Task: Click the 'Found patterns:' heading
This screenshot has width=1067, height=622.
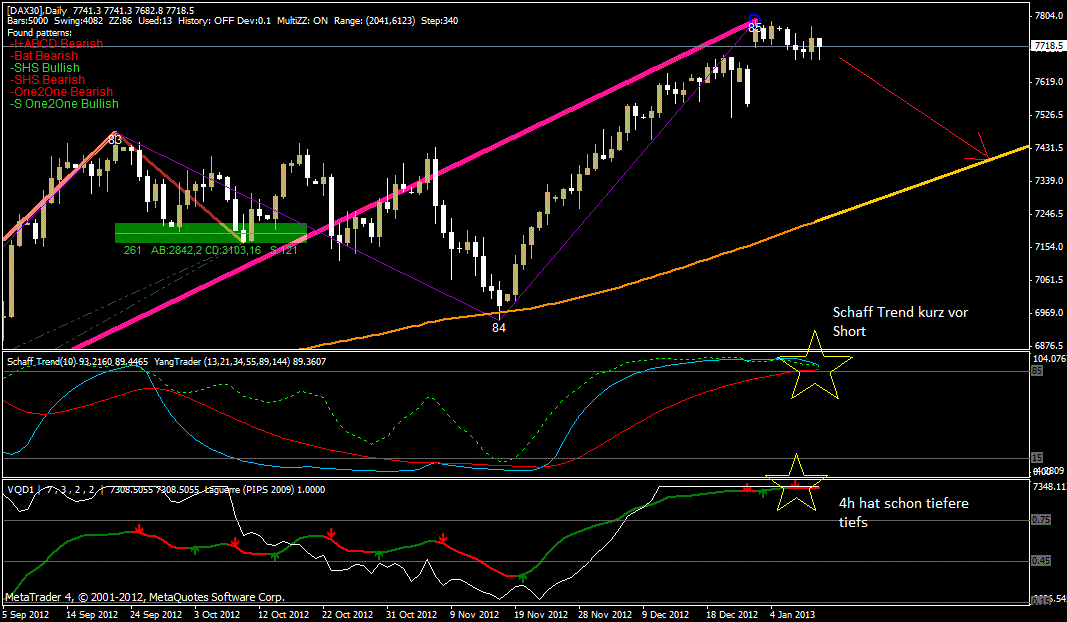Action: point(39,33)
